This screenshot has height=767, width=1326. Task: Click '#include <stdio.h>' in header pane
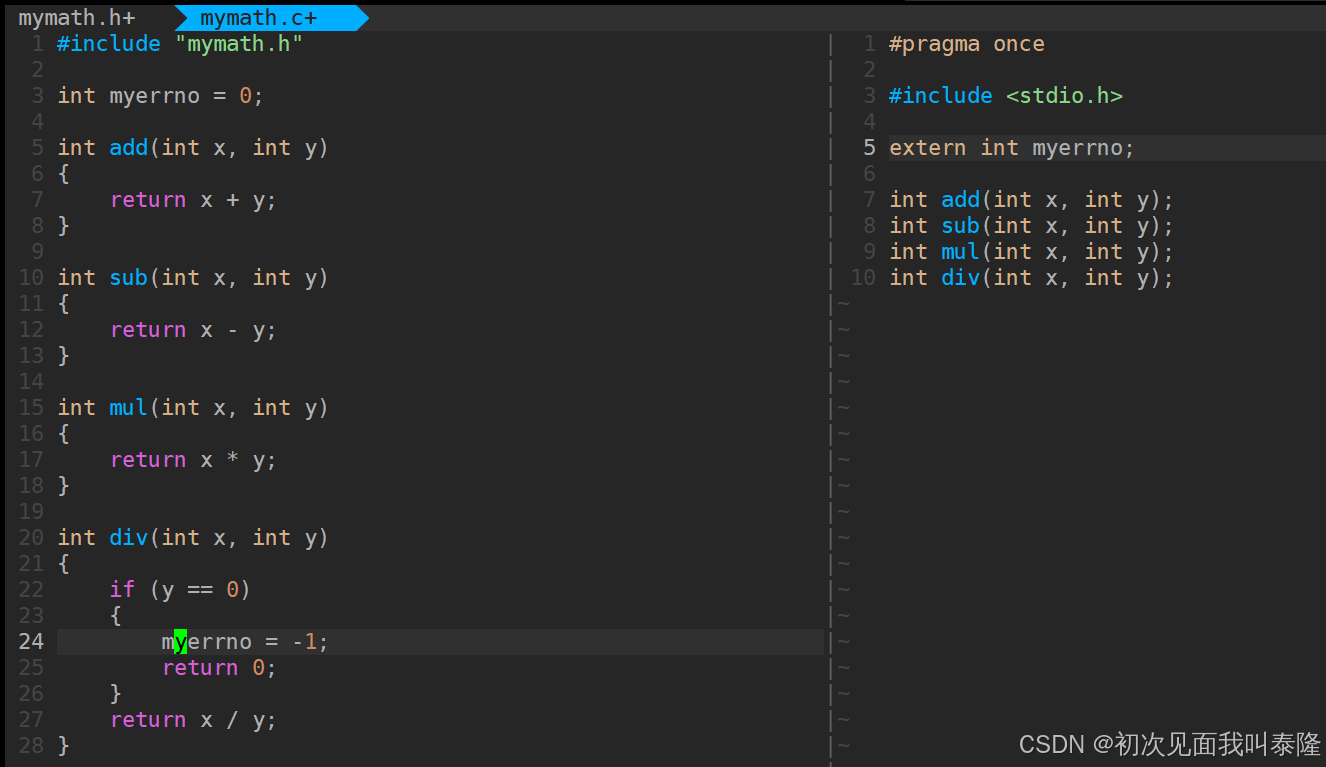click(1006, 96)
